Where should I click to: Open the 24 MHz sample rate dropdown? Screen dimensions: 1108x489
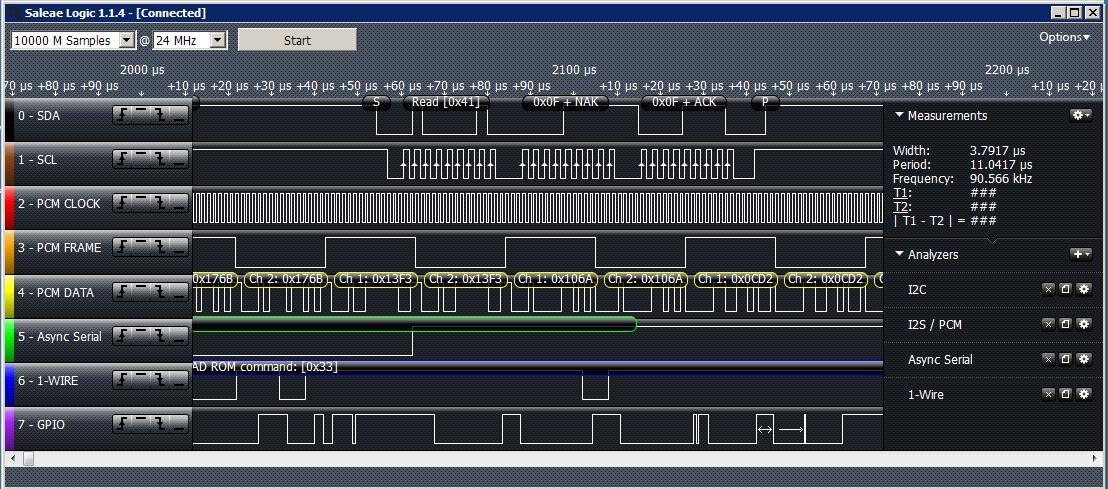[218, 41]
